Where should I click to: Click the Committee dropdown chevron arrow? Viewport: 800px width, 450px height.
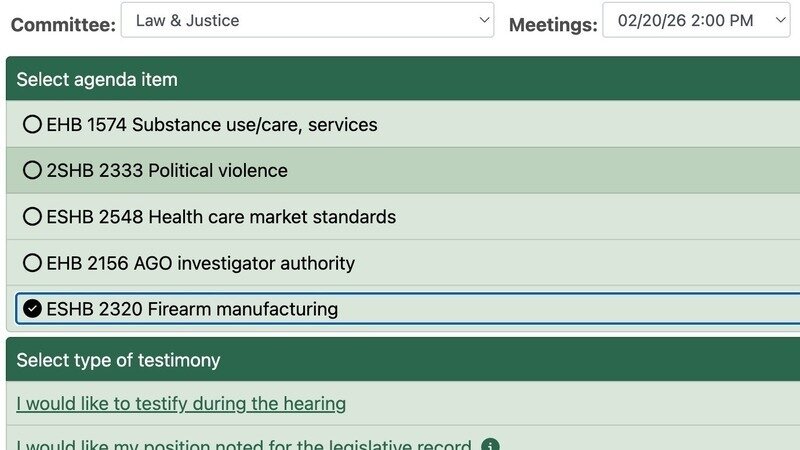tap(484, 20)
